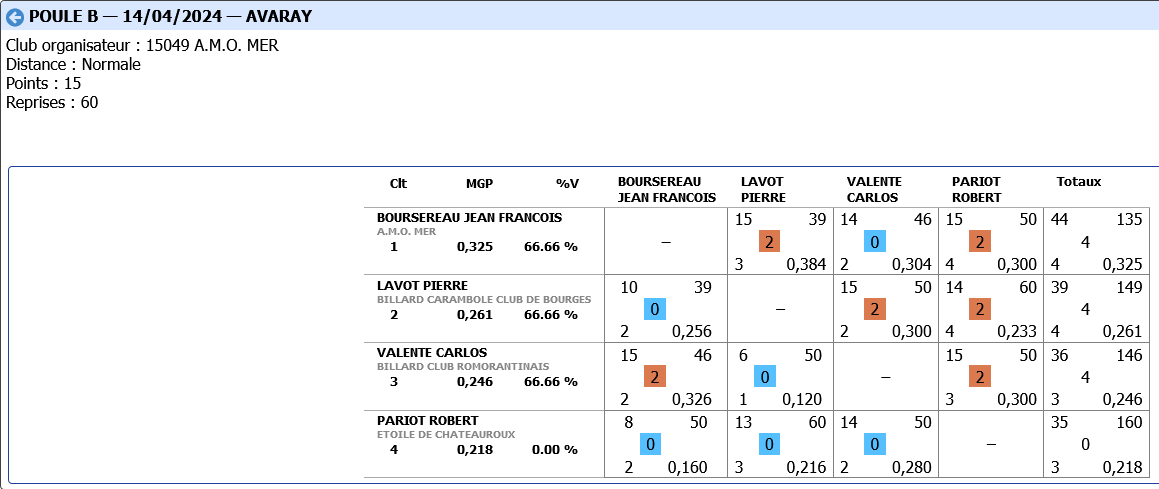1159x489 pixels.
Task: Click total reprises 146 in Valente's Totaux cell
Action: pos(1129,355)
